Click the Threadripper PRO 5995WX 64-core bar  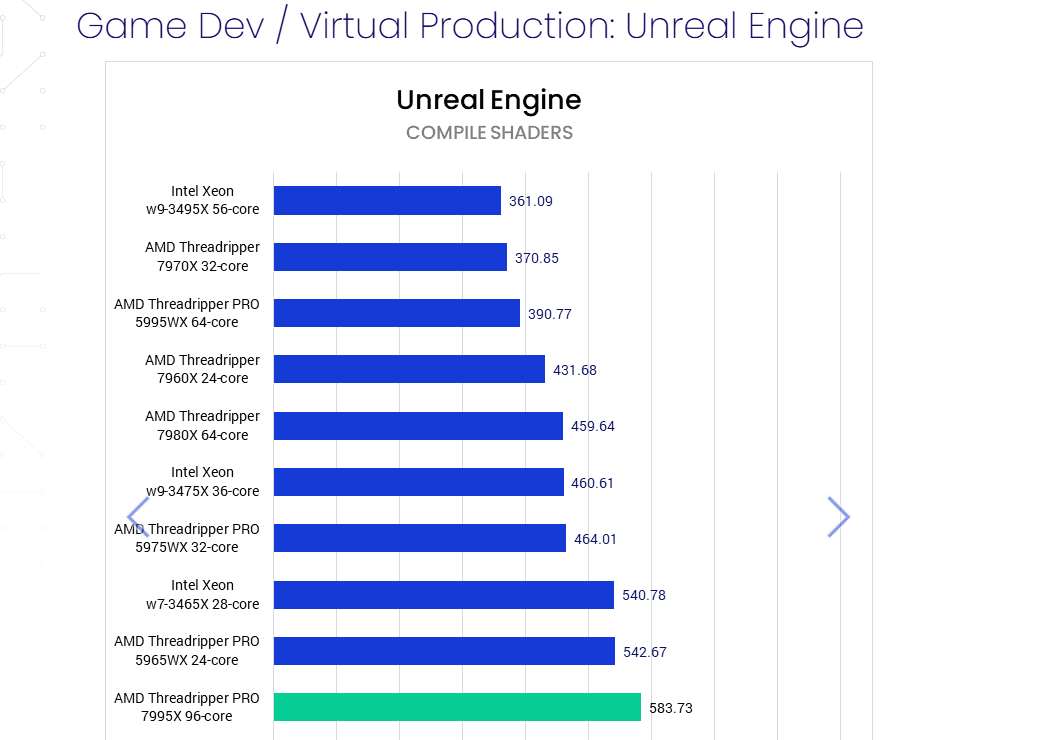[x=396, y=313]
